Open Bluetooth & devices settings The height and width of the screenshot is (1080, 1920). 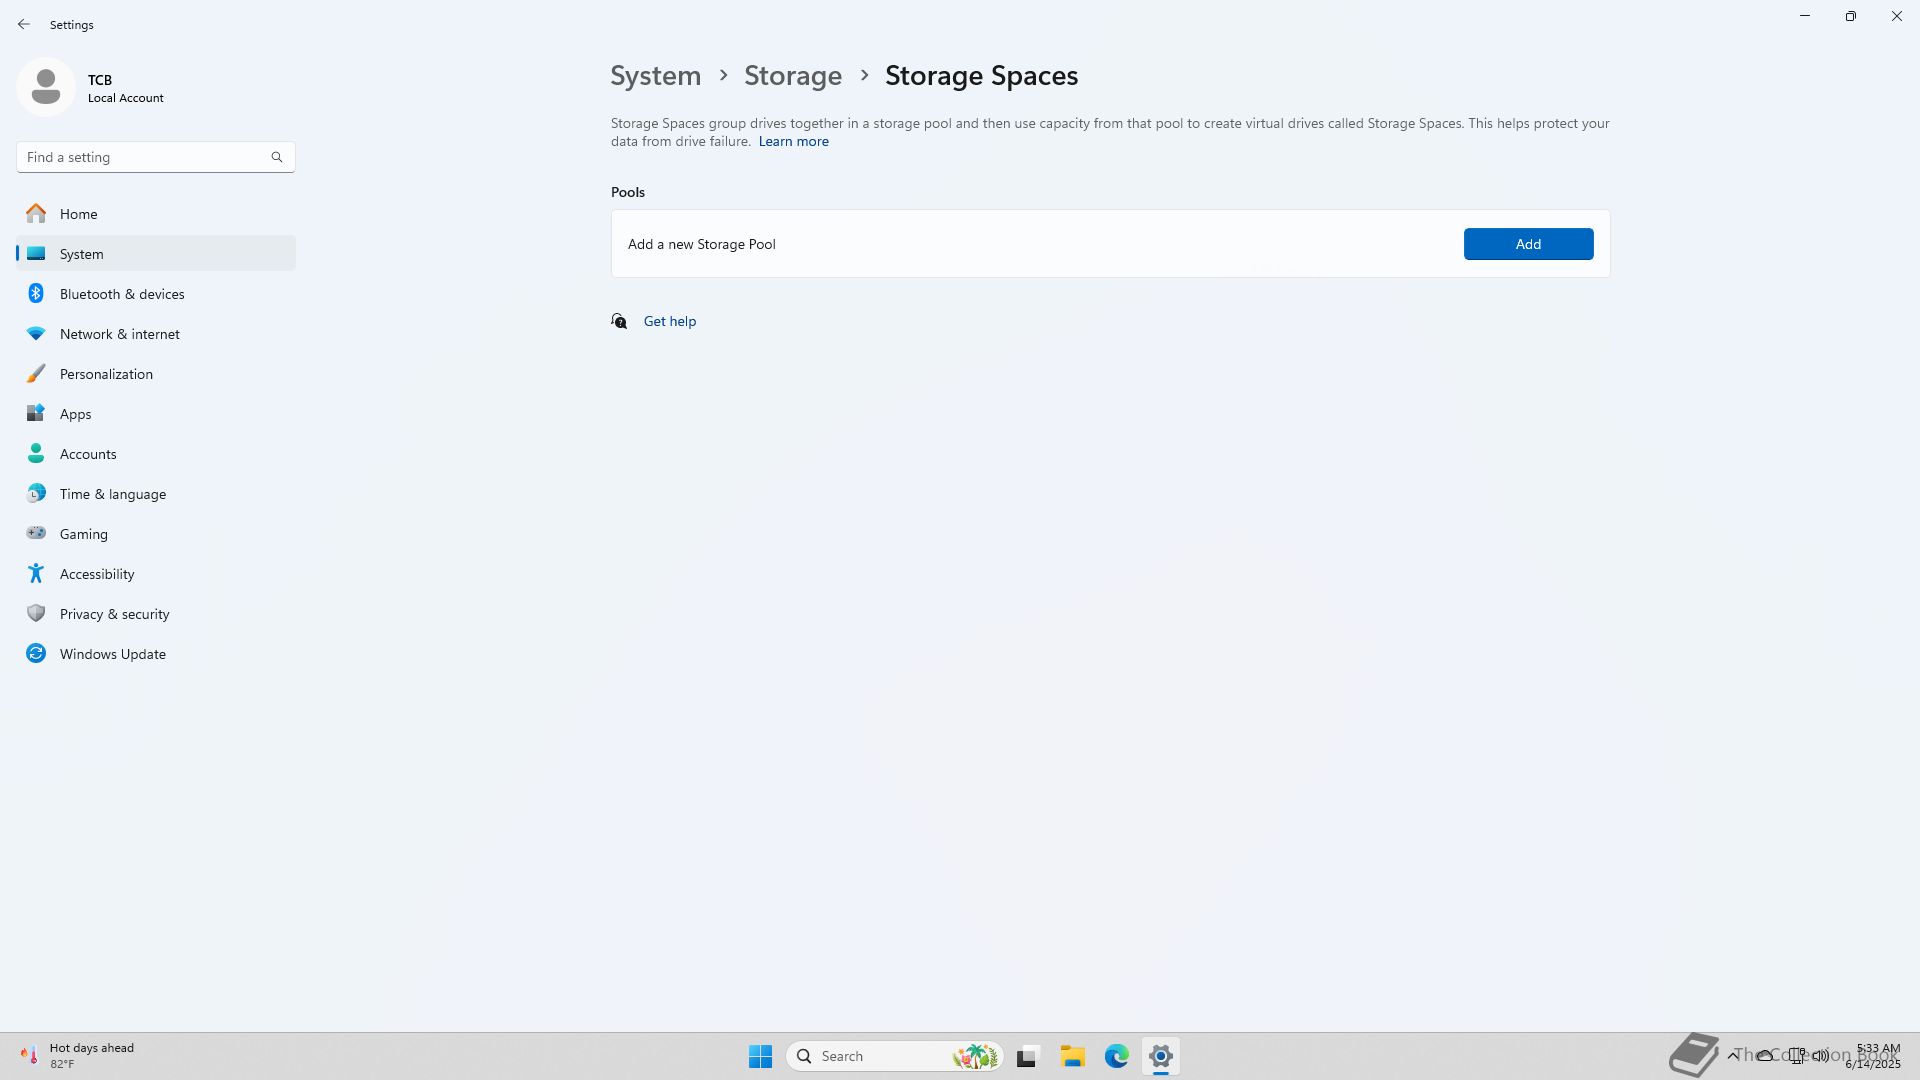click(x=122, y=294)
